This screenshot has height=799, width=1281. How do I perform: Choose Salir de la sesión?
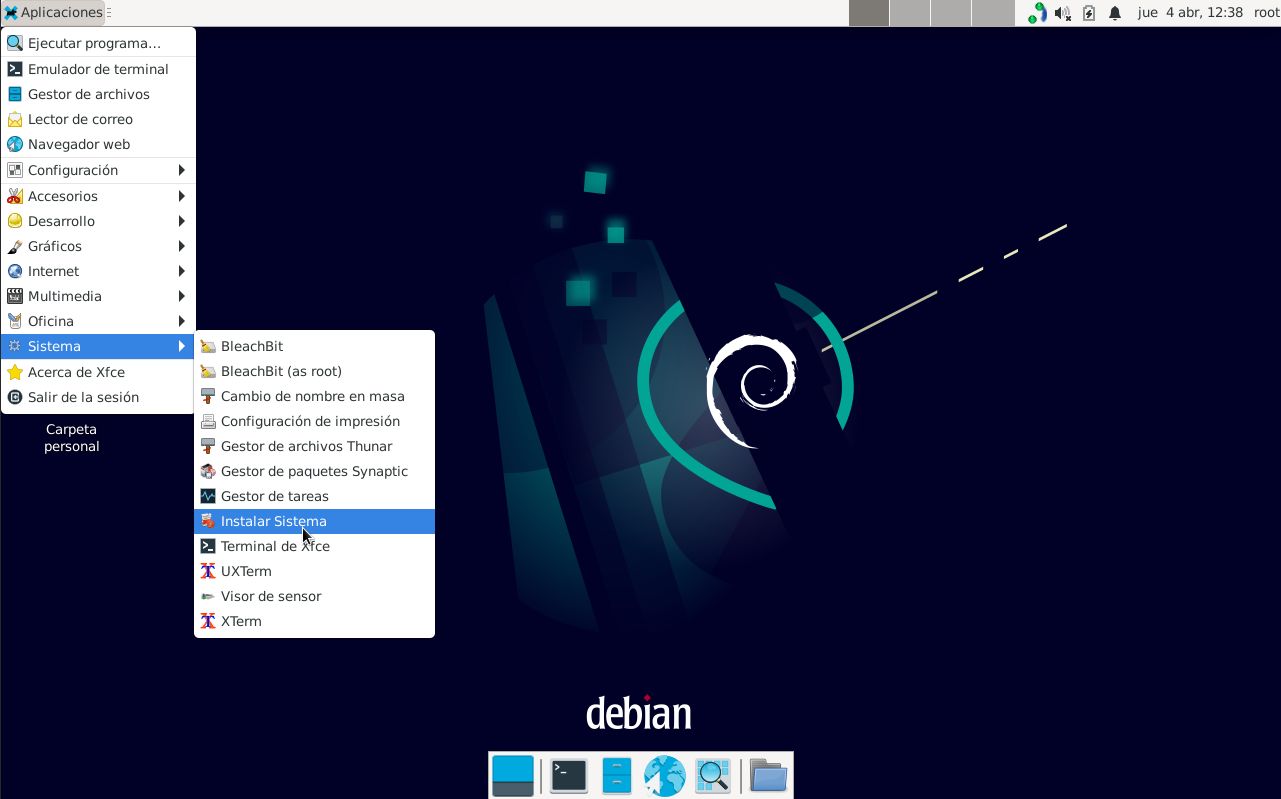coord(83,397)
